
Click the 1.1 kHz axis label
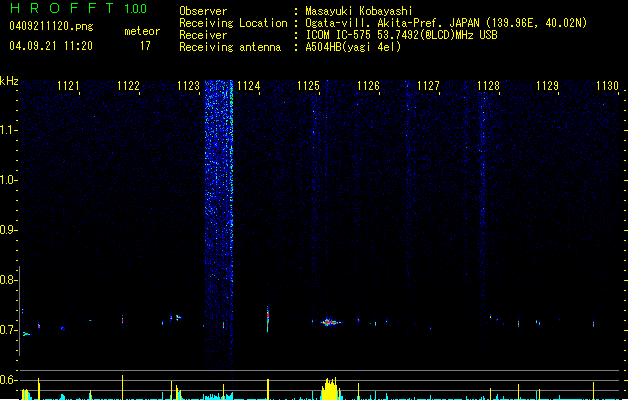(8, 130)
